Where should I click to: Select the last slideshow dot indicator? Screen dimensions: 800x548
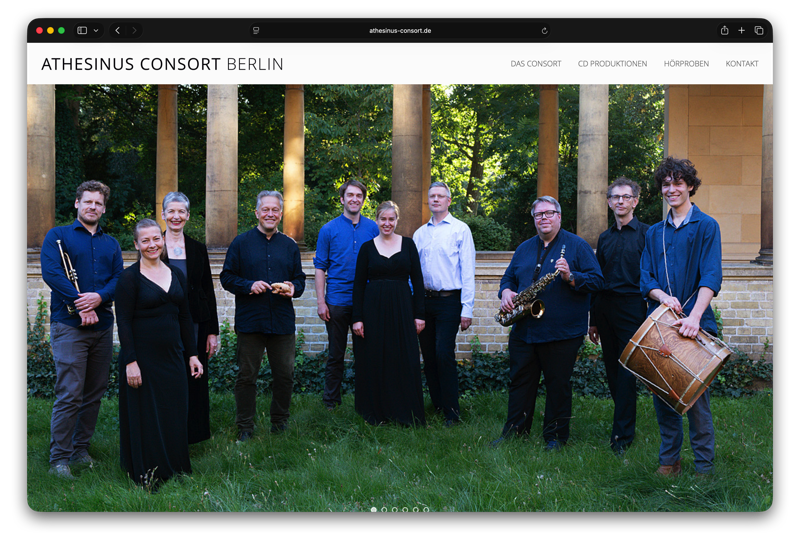[x=426, y=509]
